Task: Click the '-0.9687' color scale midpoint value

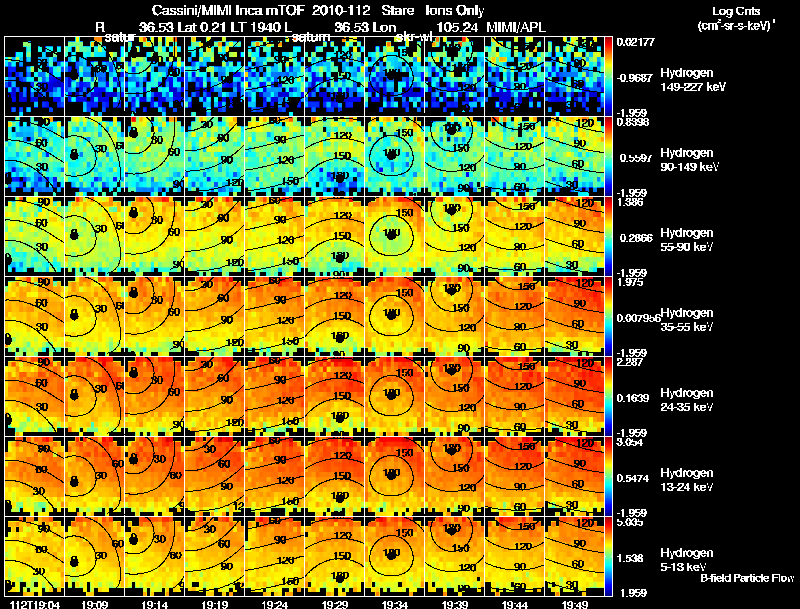Action: click(634, 78)
